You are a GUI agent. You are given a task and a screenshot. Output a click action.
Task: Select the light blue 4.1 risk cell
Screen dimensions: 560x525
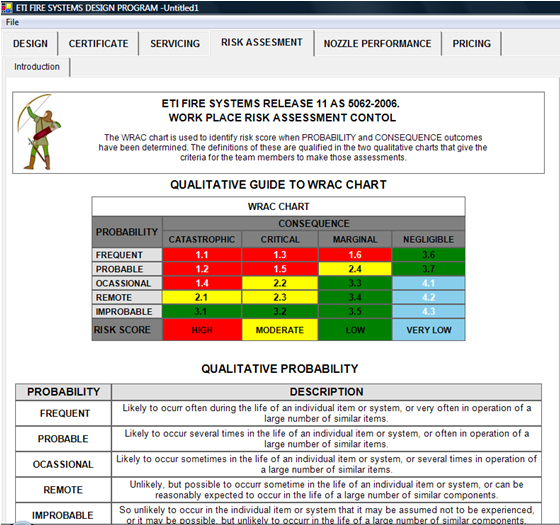(x=429, y=283)
